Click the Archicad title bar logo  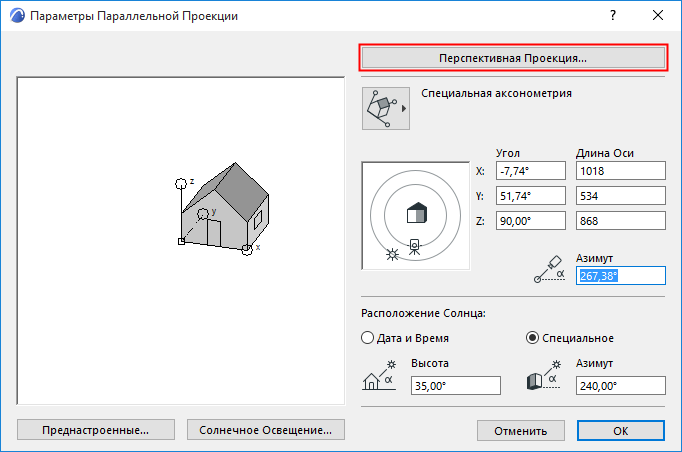(x=17, y=16)
